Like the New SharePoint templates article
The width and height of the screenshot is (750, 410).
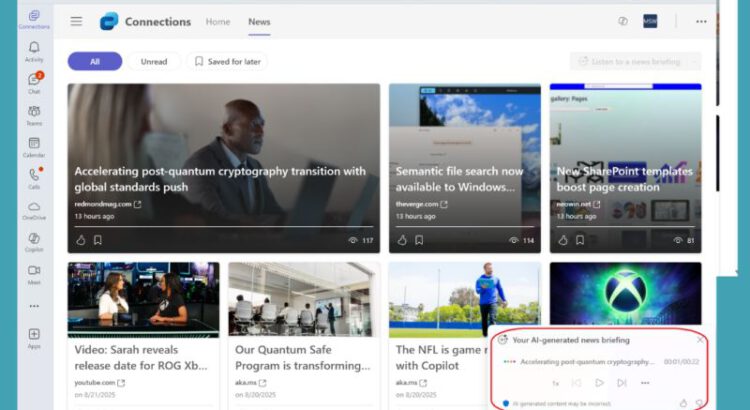point(563,240)
